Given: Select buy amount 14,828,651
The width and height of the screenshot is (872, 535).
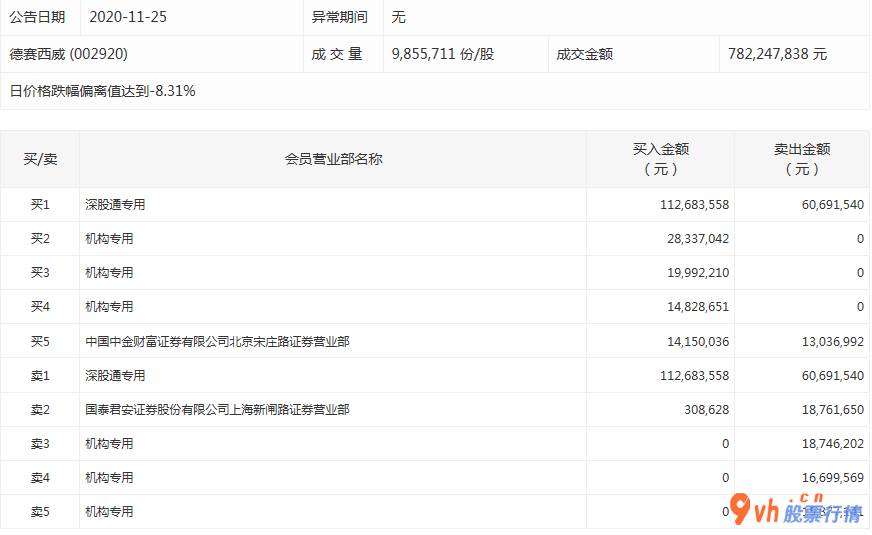Looking at the screenshot, I should 698,306.
